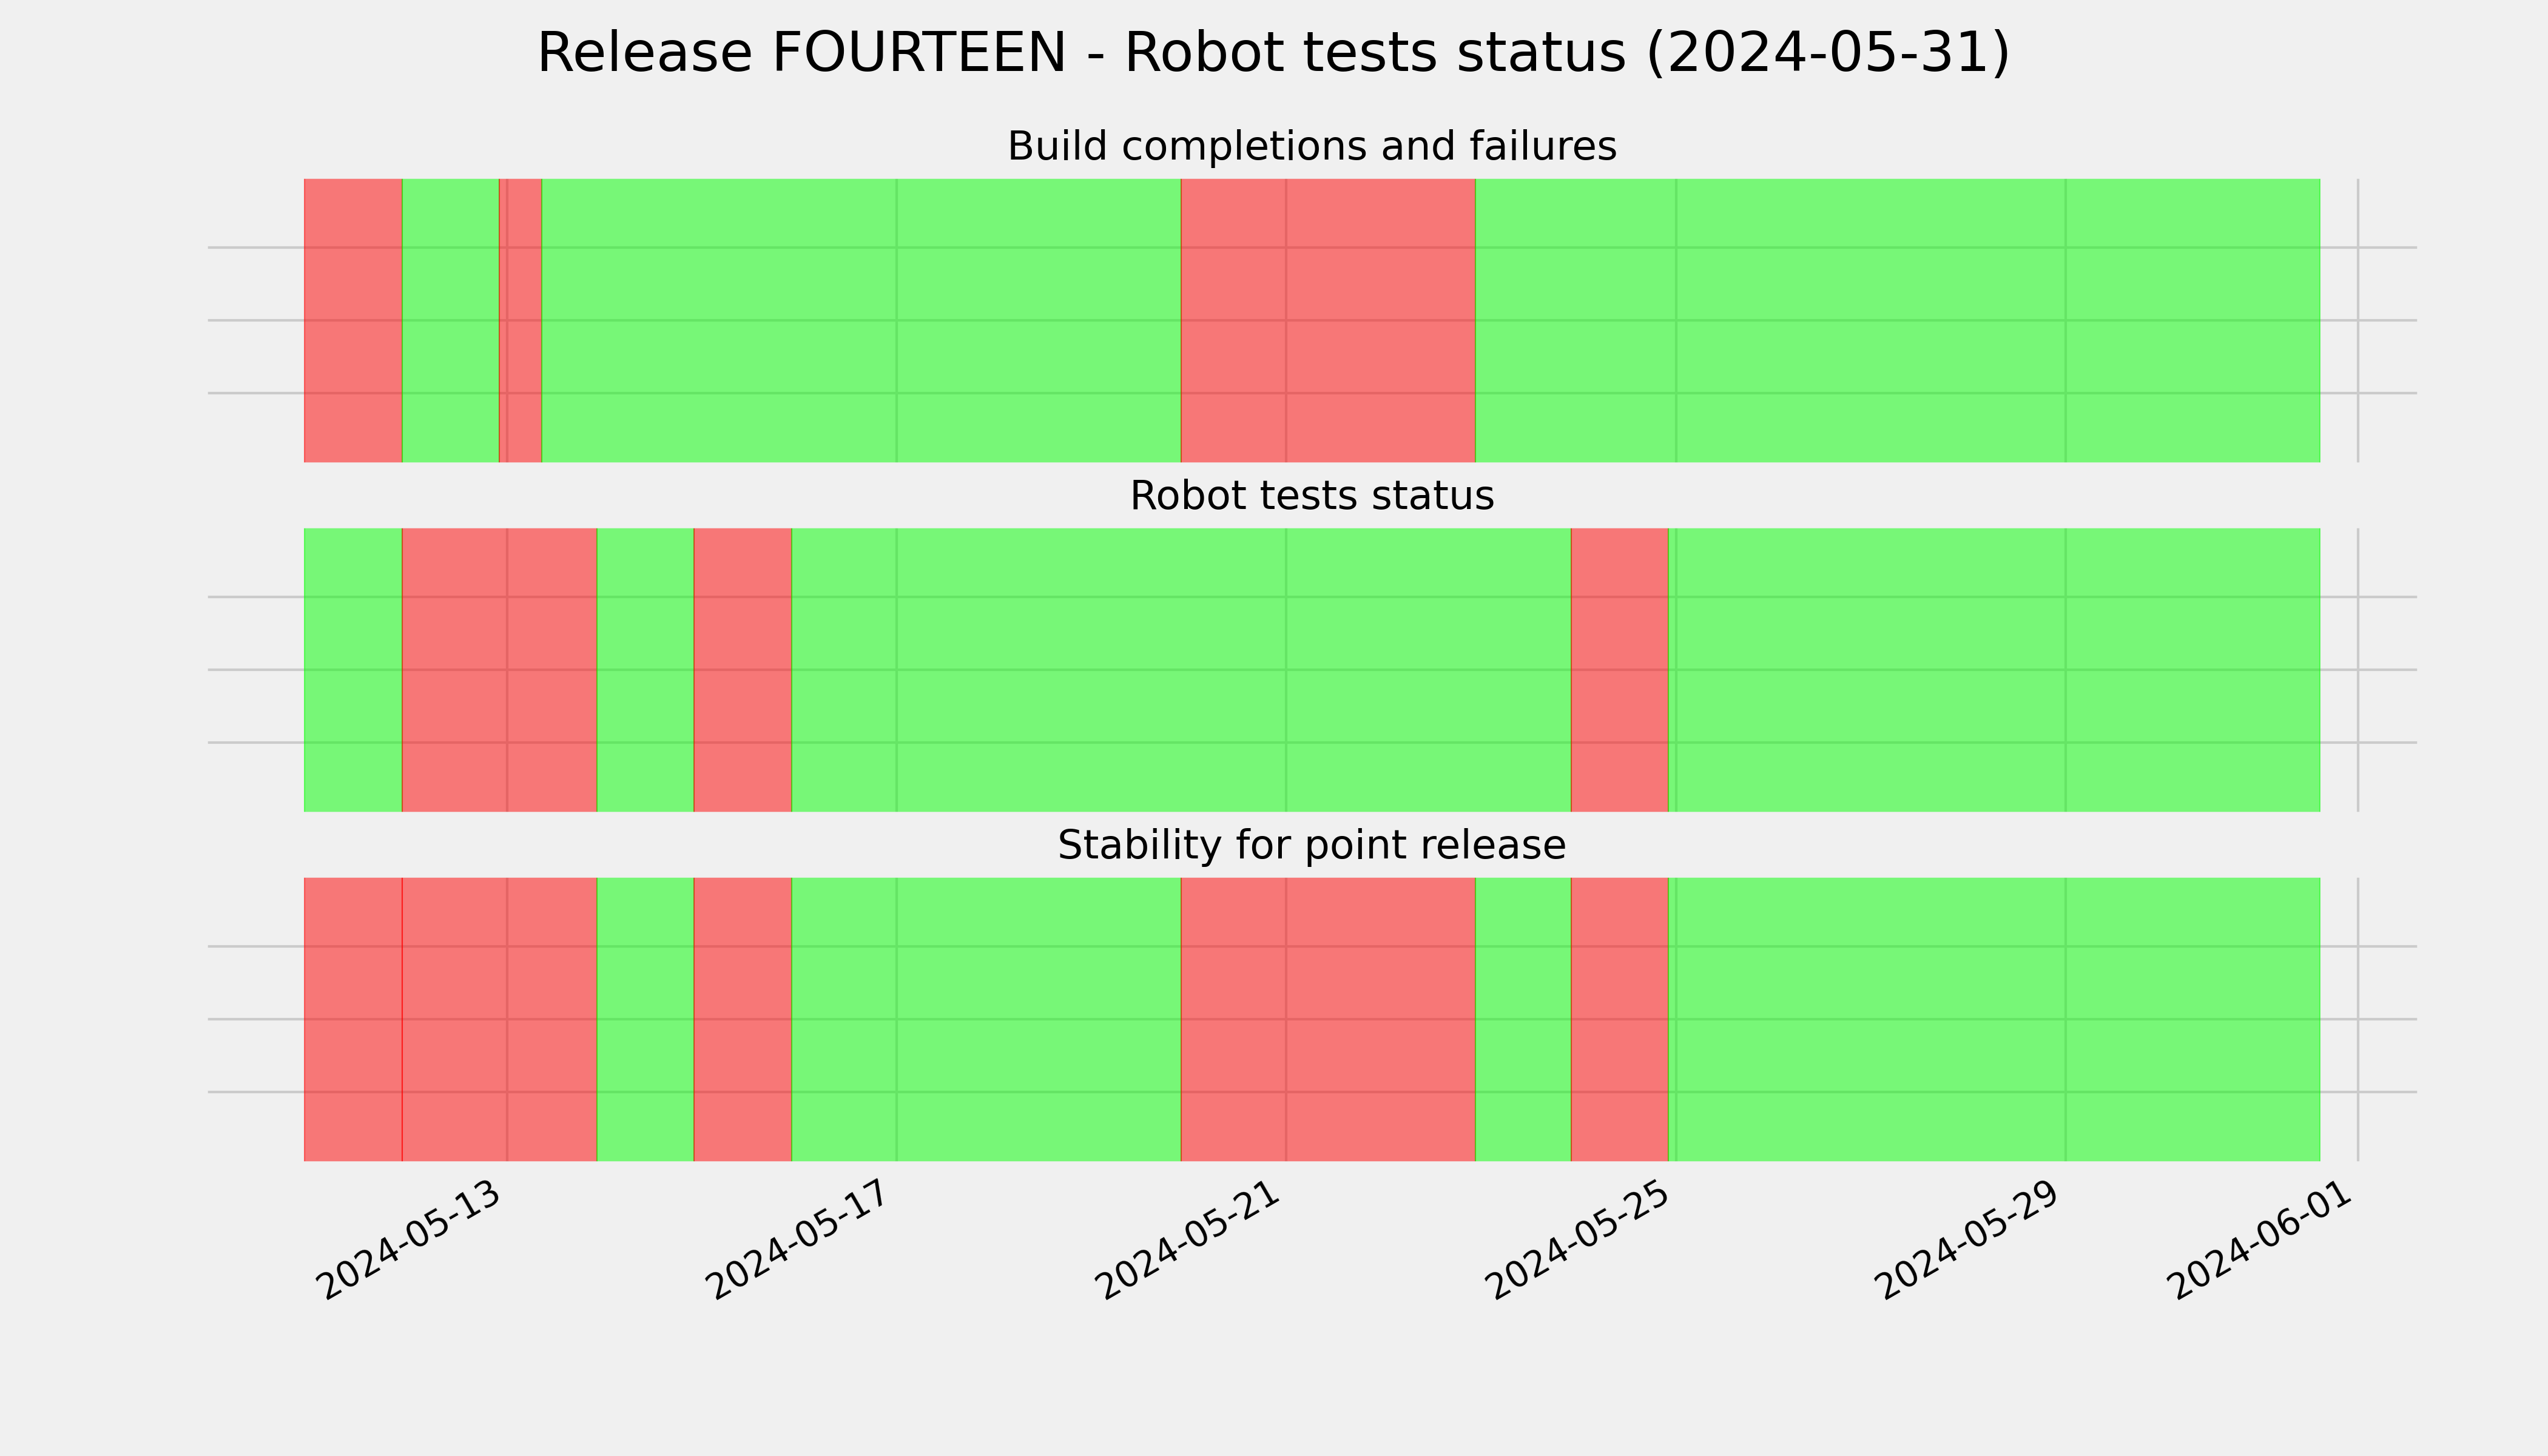Click the green gap after the 05-21 red block in the Stability chart

click(x=1523, y=1019)
